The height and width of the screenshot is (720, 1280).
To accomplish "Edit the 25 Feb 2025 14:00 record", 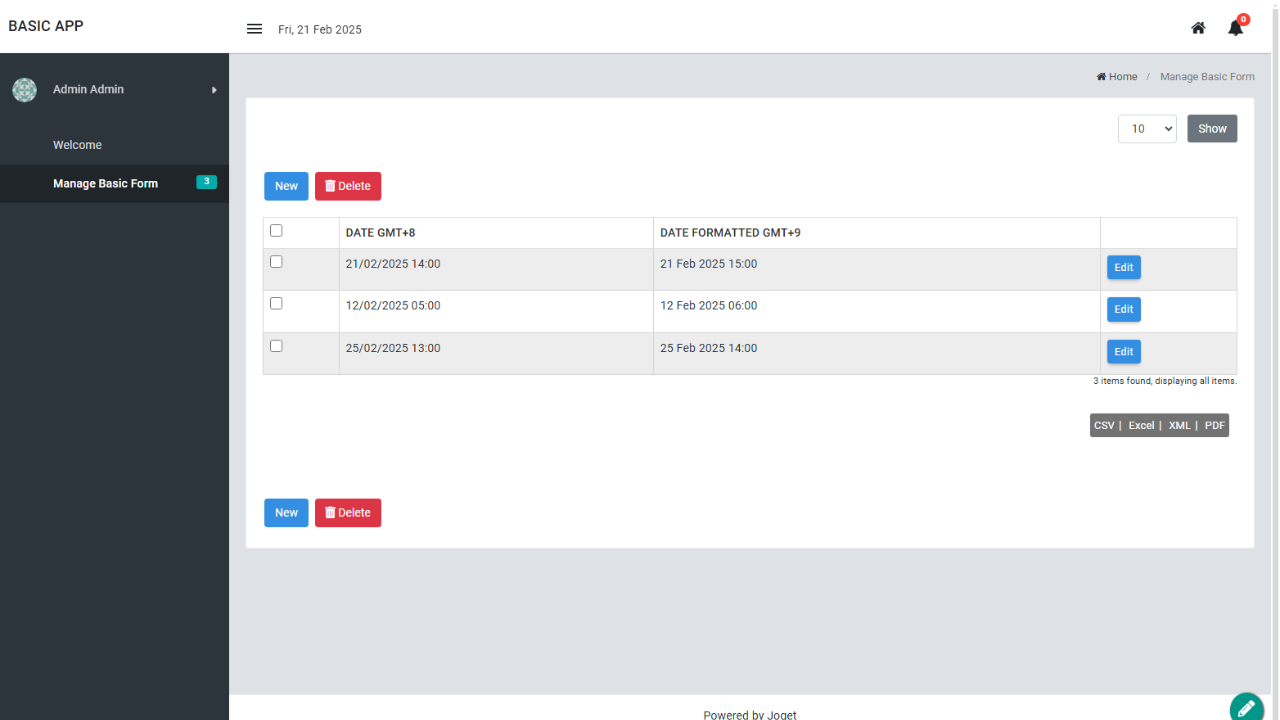I will pos(1124,352).
